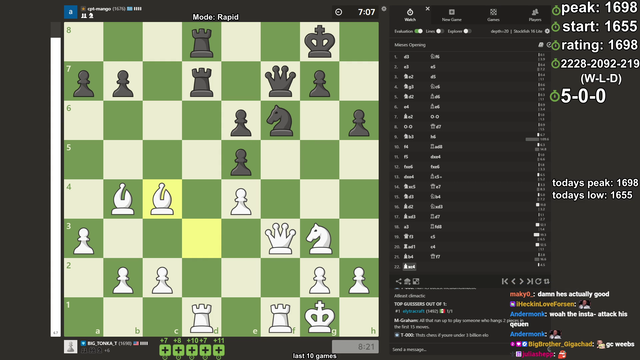The image size is (640, 360).
Task: Open the Watch tab
Action: pyautogui.click(x=410, y=15)
